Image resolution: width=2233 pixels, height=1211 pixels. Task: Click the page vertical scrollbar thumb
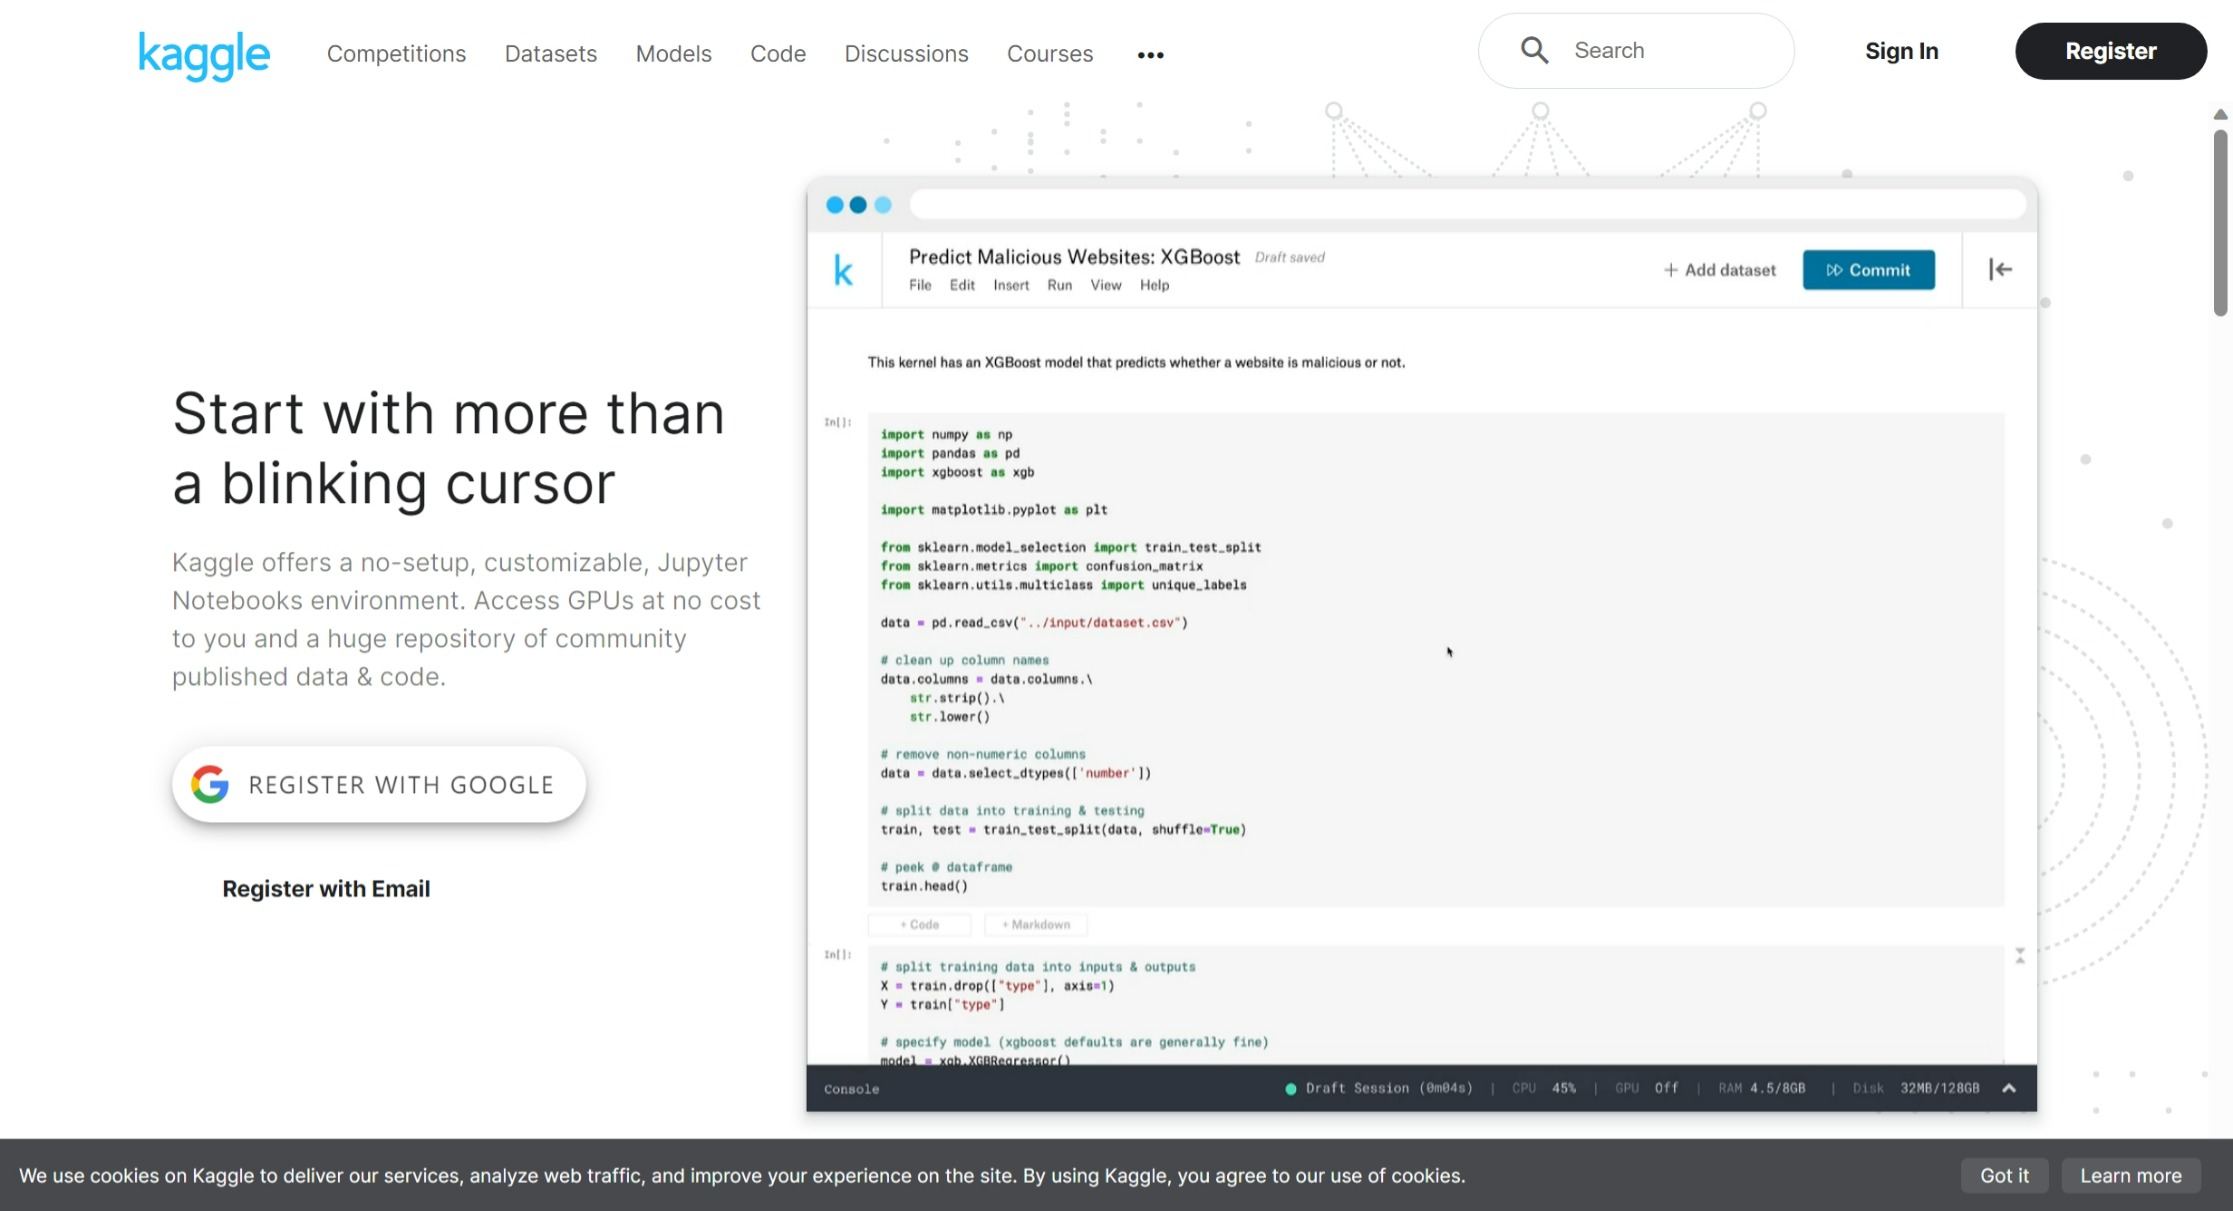pyautogui.click(x=2220, y=222)
